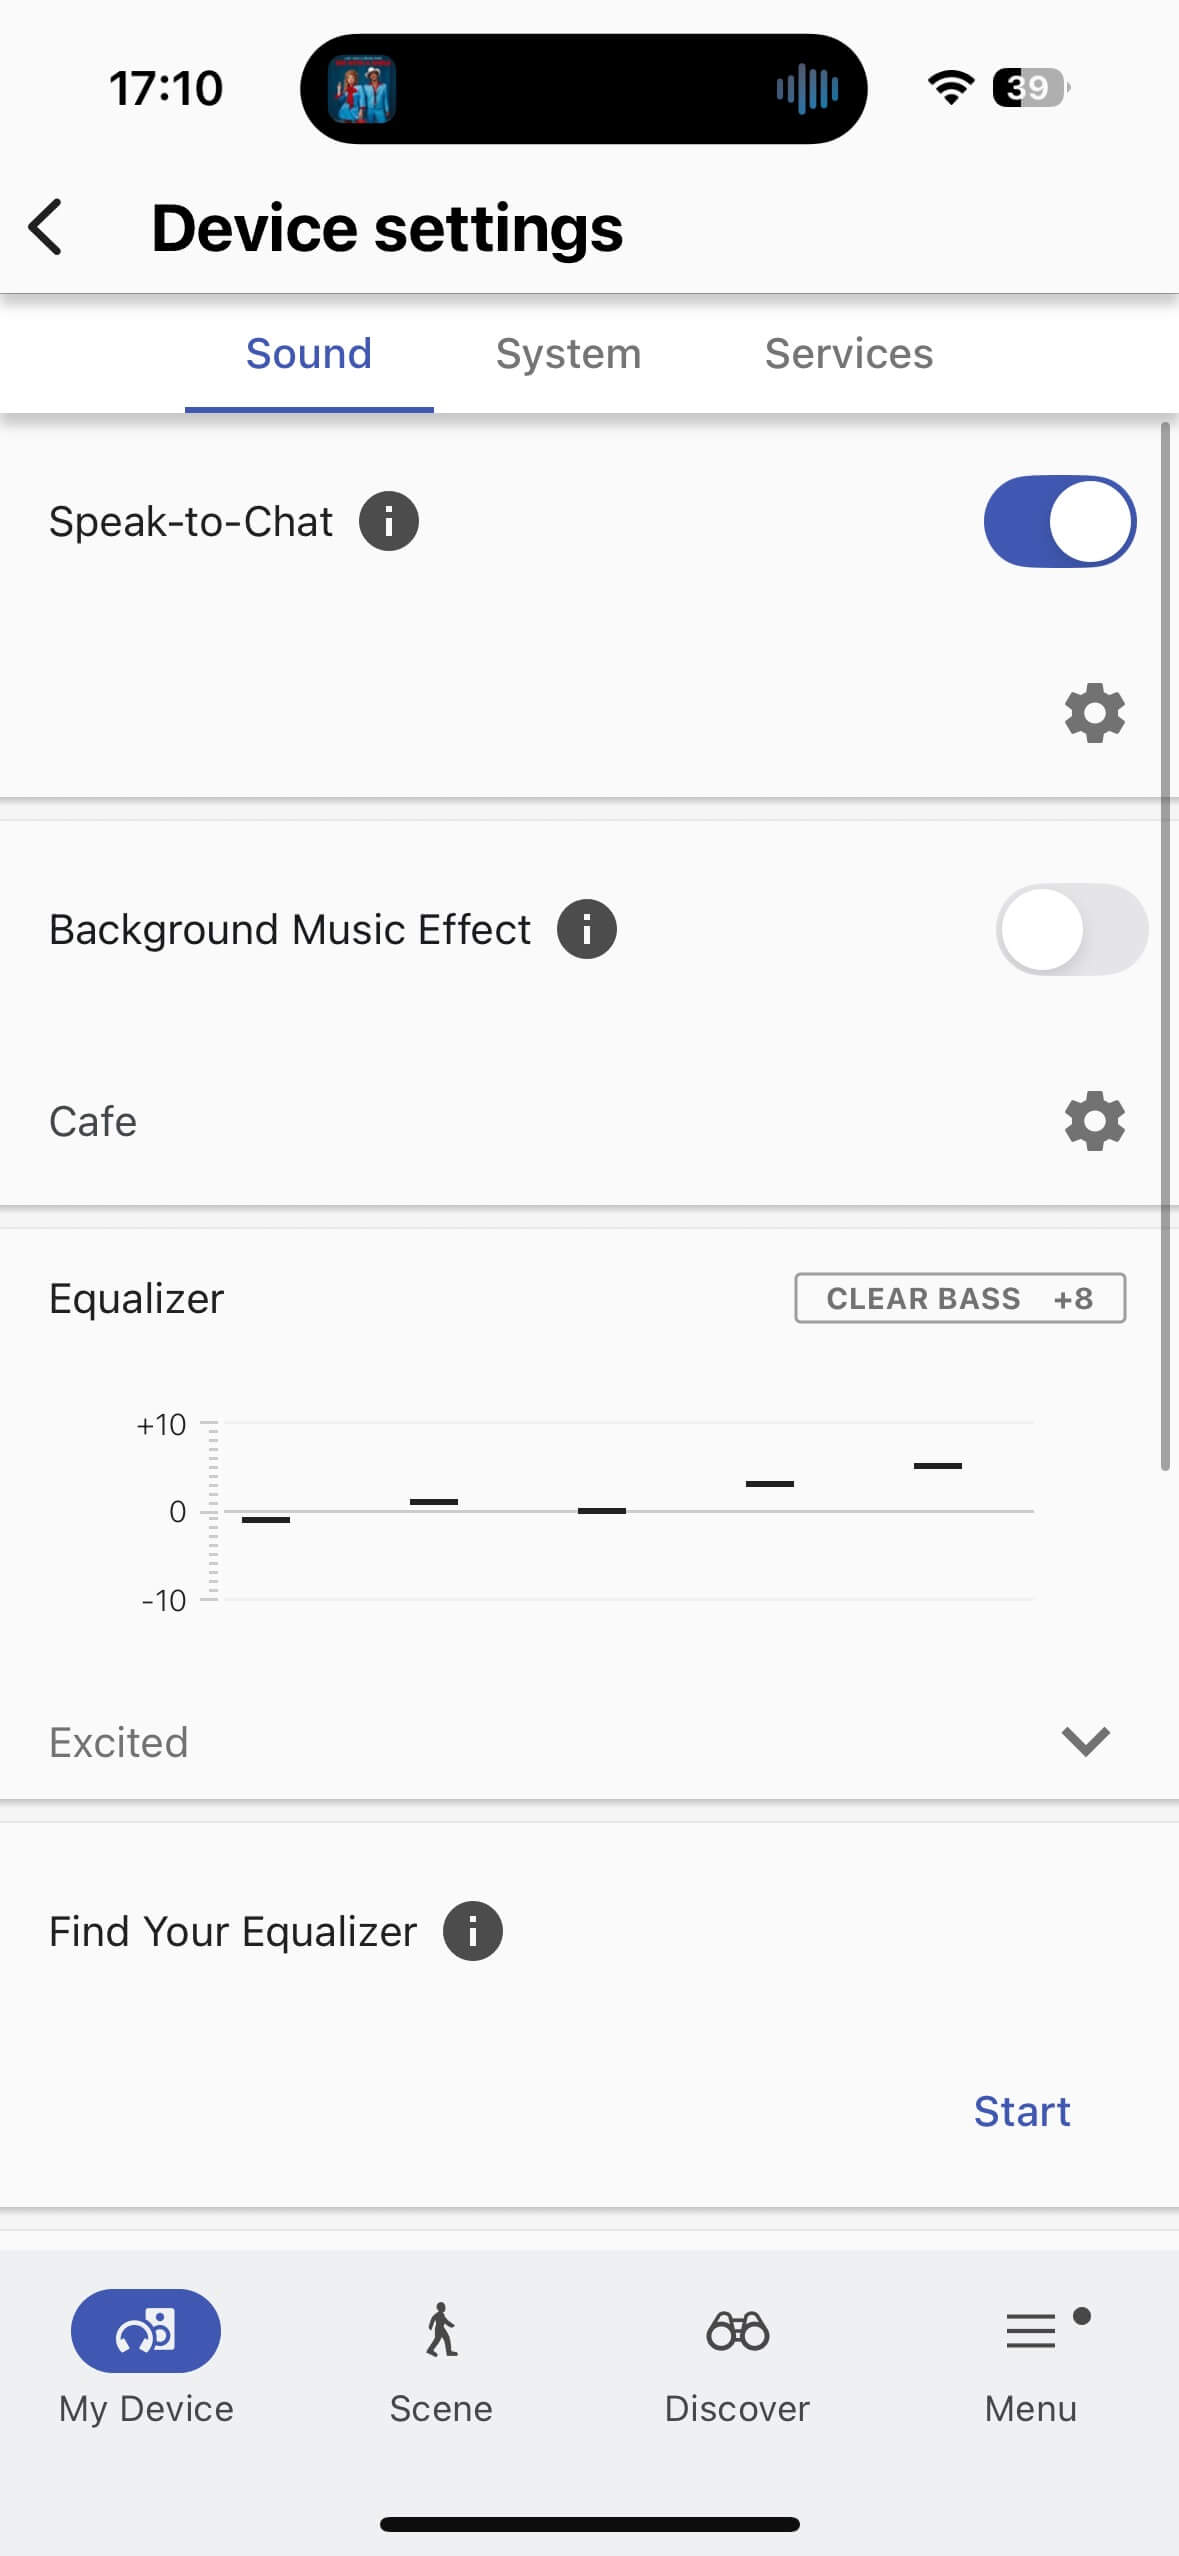Switch to the Services tab
The height and width of the screenshot is (2556, 1179).
(849, 354)
